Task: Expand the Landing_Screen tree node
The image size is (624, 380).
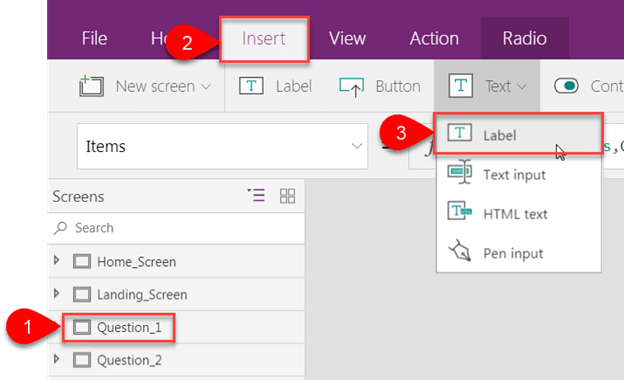Action: click(x=57, y=293)
